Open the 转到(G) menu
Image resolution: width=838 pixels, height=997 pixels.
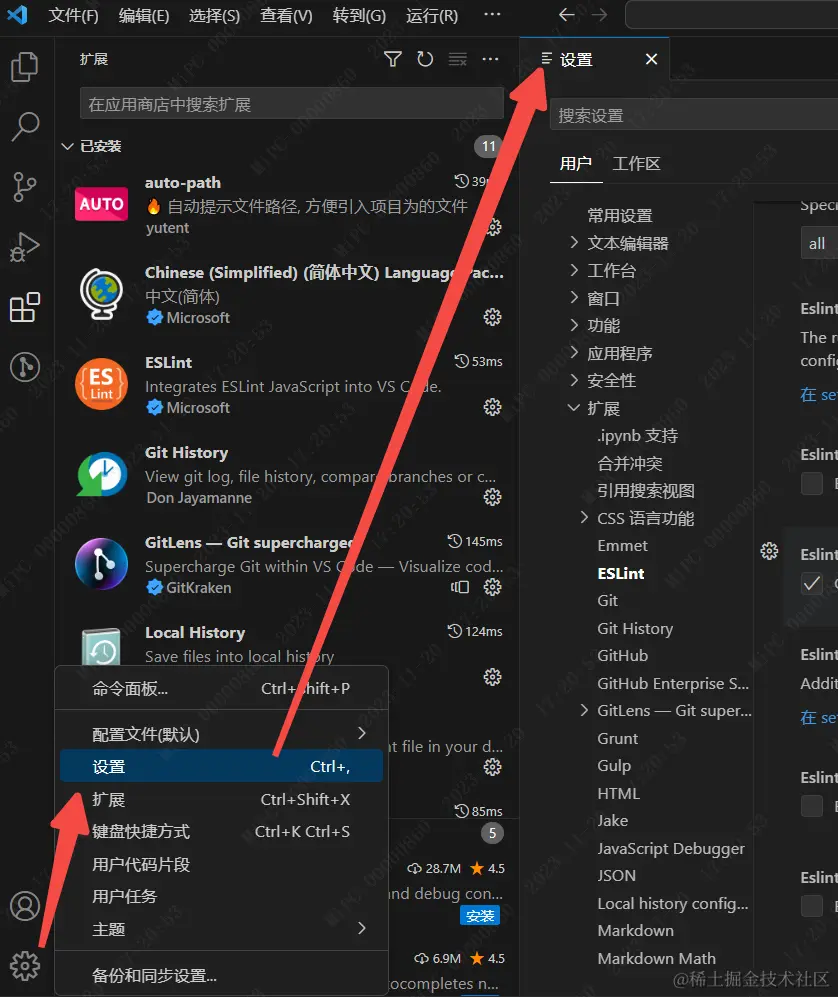coord(359,15)
